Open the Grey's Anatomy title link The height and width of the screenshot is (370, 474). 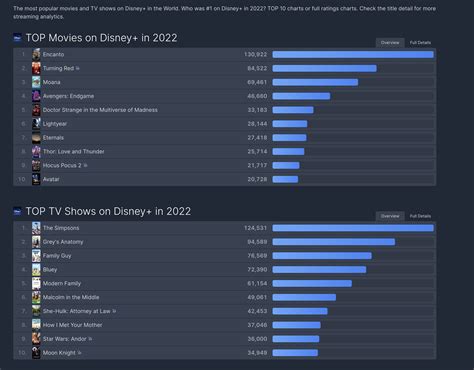[63, 242]
